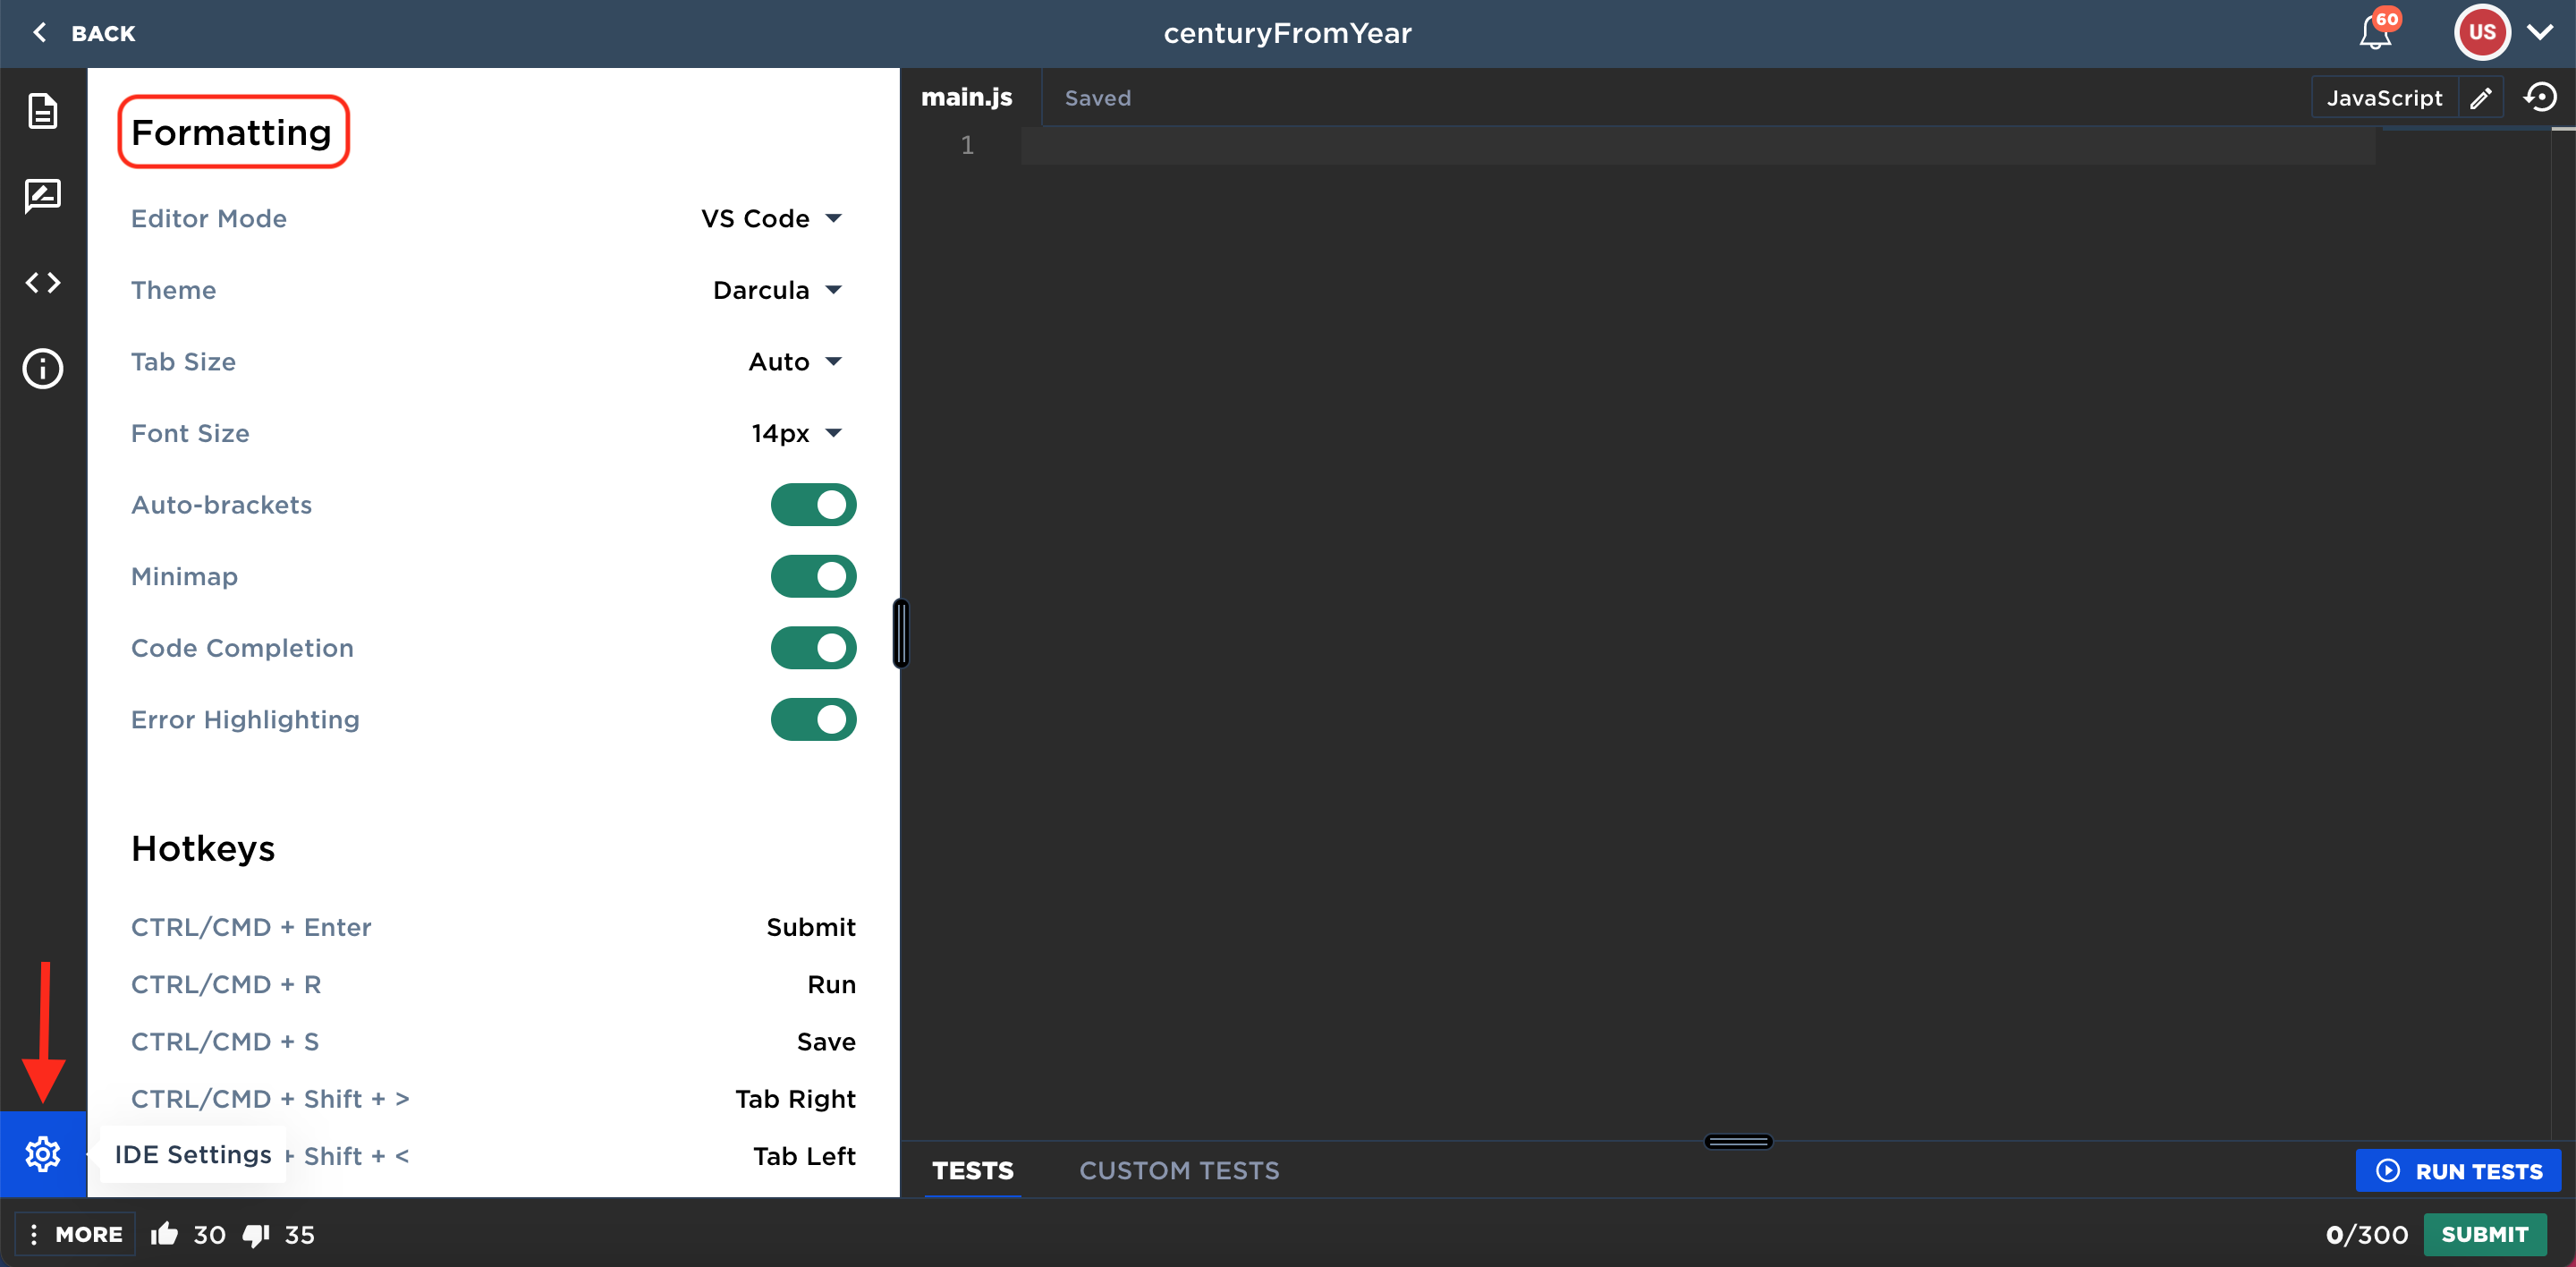The height and width of the screenshot is (1267, 2576).
Task: Open the code brackets sidebar icon
Action: coord(42,283)
